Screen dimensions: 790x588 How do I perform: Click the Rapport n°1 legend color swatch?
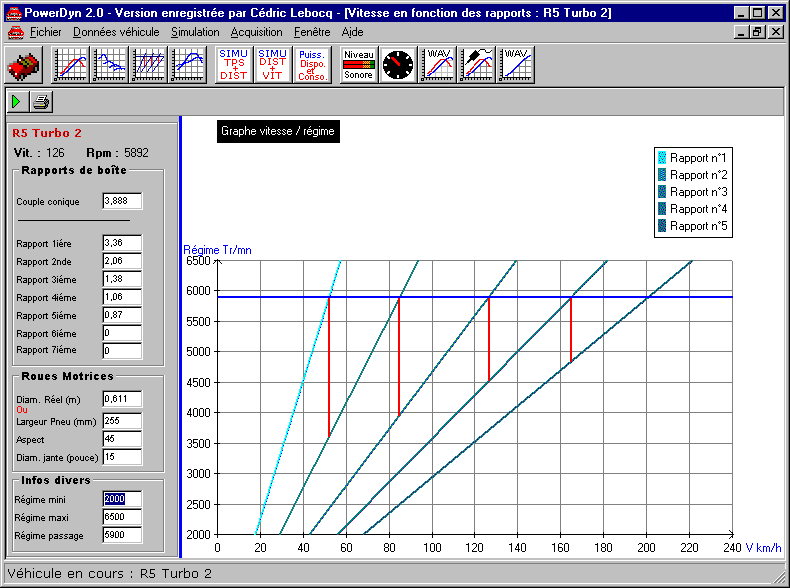[662, 158]
